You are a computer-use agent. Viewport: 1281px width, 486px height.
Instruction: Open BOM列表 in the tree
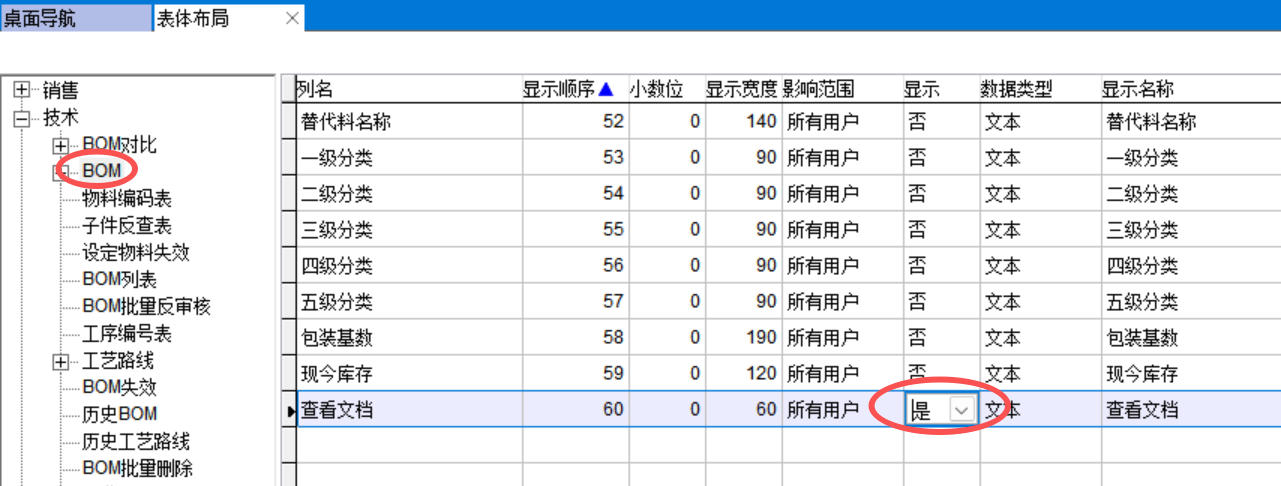[x=119, y=280]
